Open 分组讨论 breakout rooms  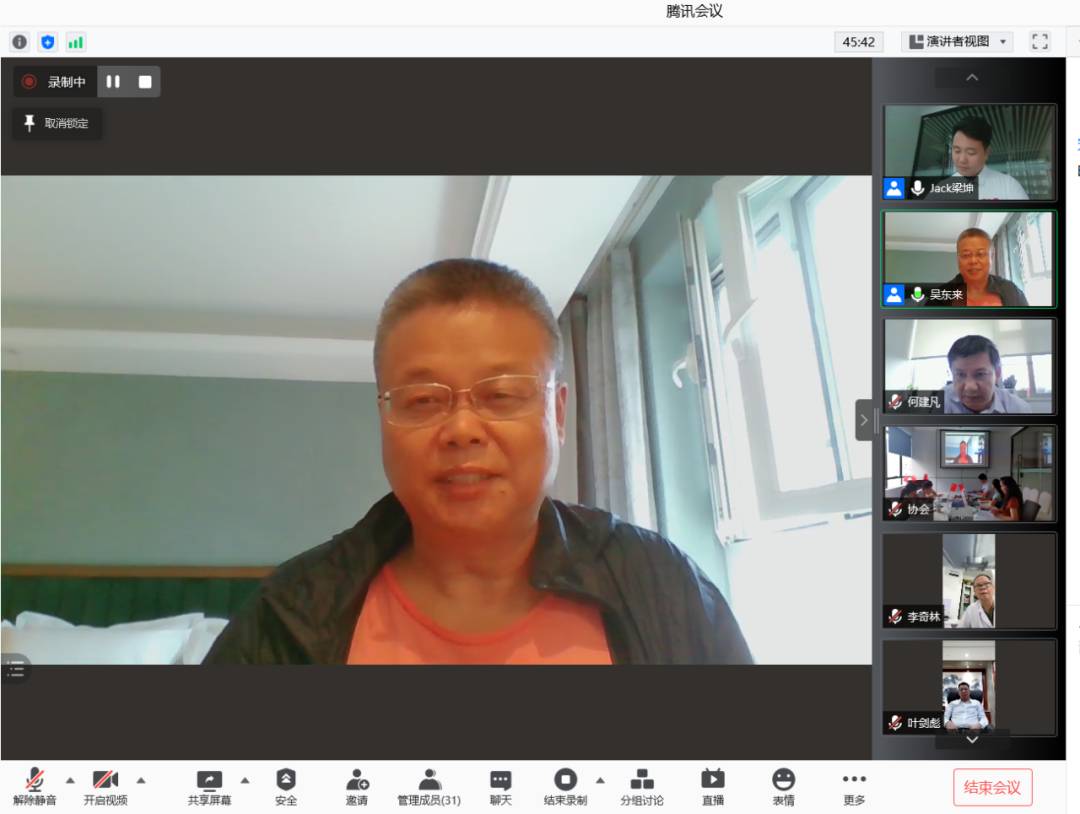click(x=642, y=786)
